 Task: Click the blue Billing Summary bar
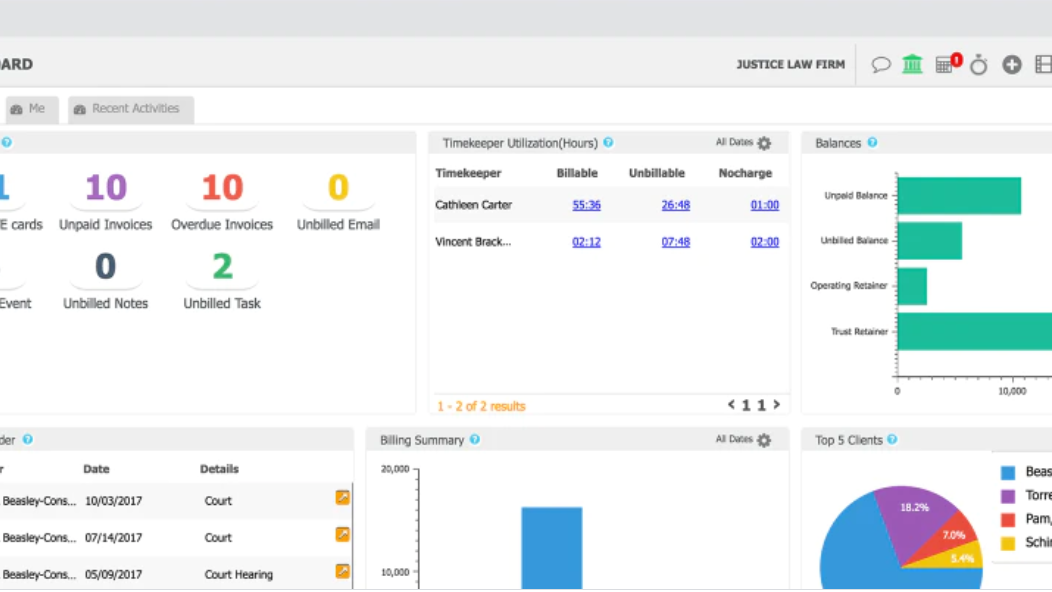pyautogui.click(x=551, y=548)
